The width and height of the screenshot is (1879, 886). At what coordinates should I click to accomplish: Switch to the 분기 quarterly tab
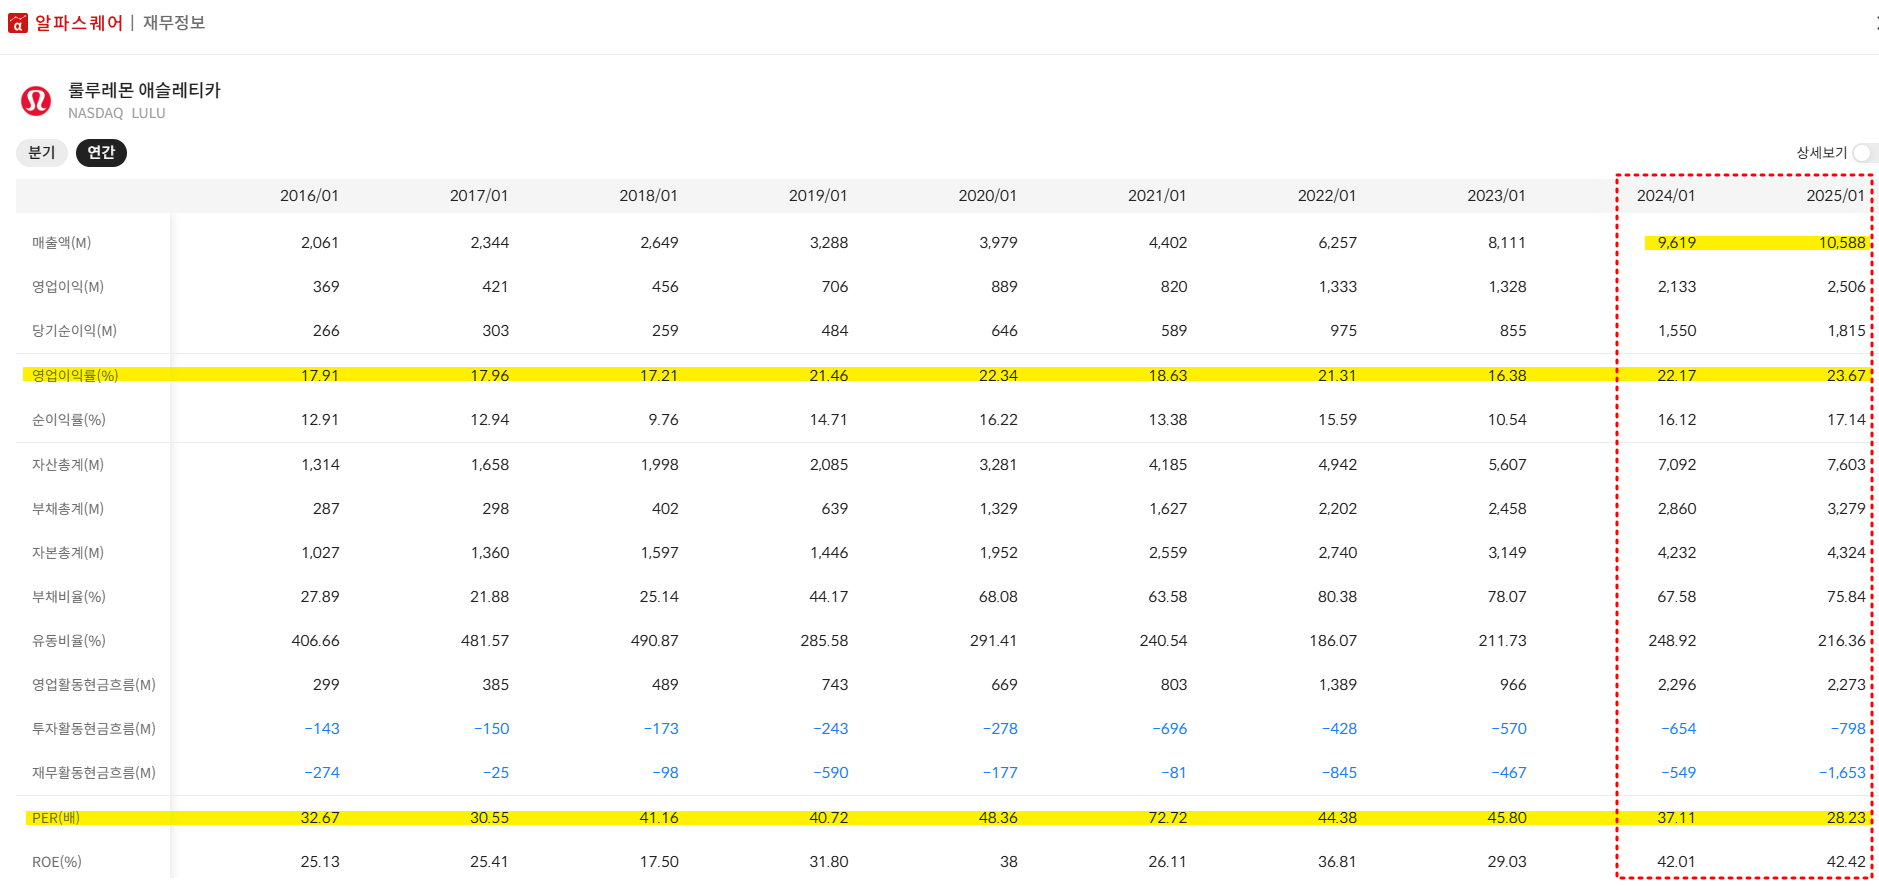(x=41, y=153)
